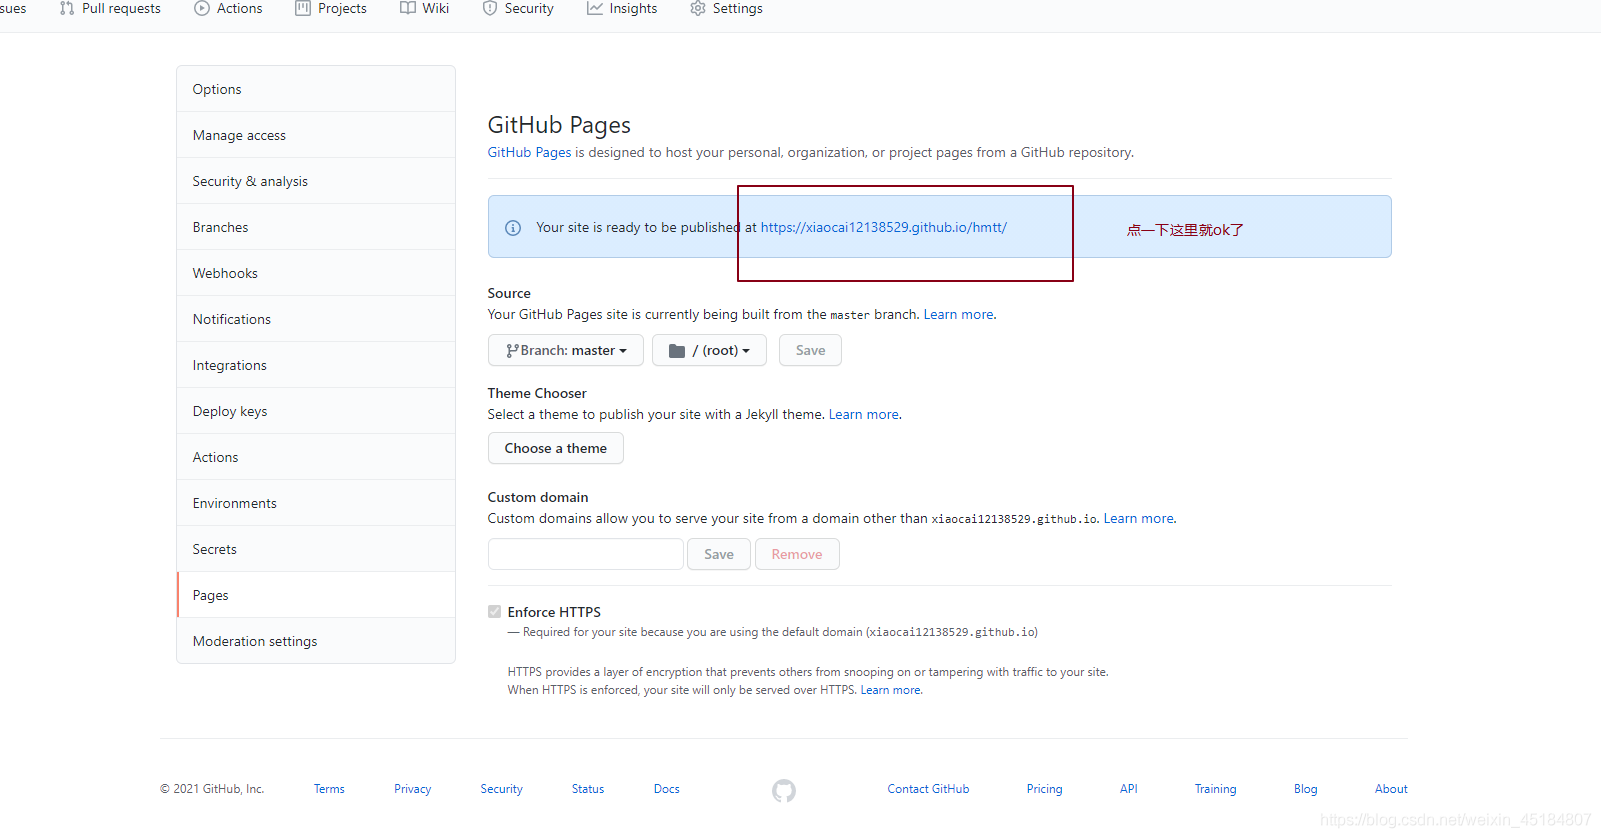Open Notifications settings
Screen dimensions: 1601x838
pyautogui.click(x=316, y=319)
